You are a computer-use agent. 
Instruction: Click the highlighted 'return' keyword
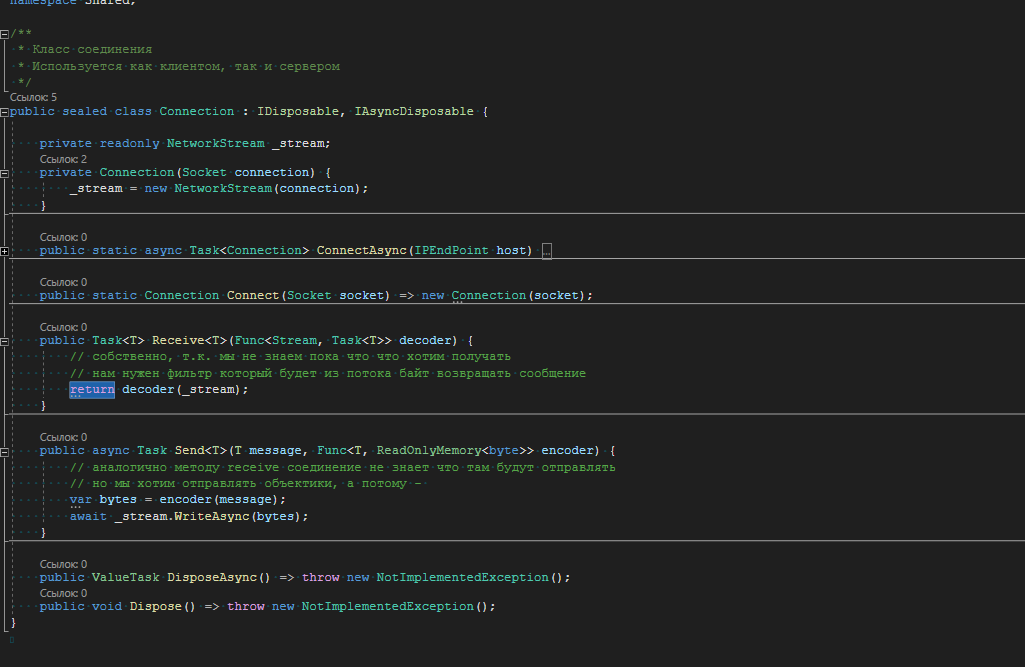point(92,389)
